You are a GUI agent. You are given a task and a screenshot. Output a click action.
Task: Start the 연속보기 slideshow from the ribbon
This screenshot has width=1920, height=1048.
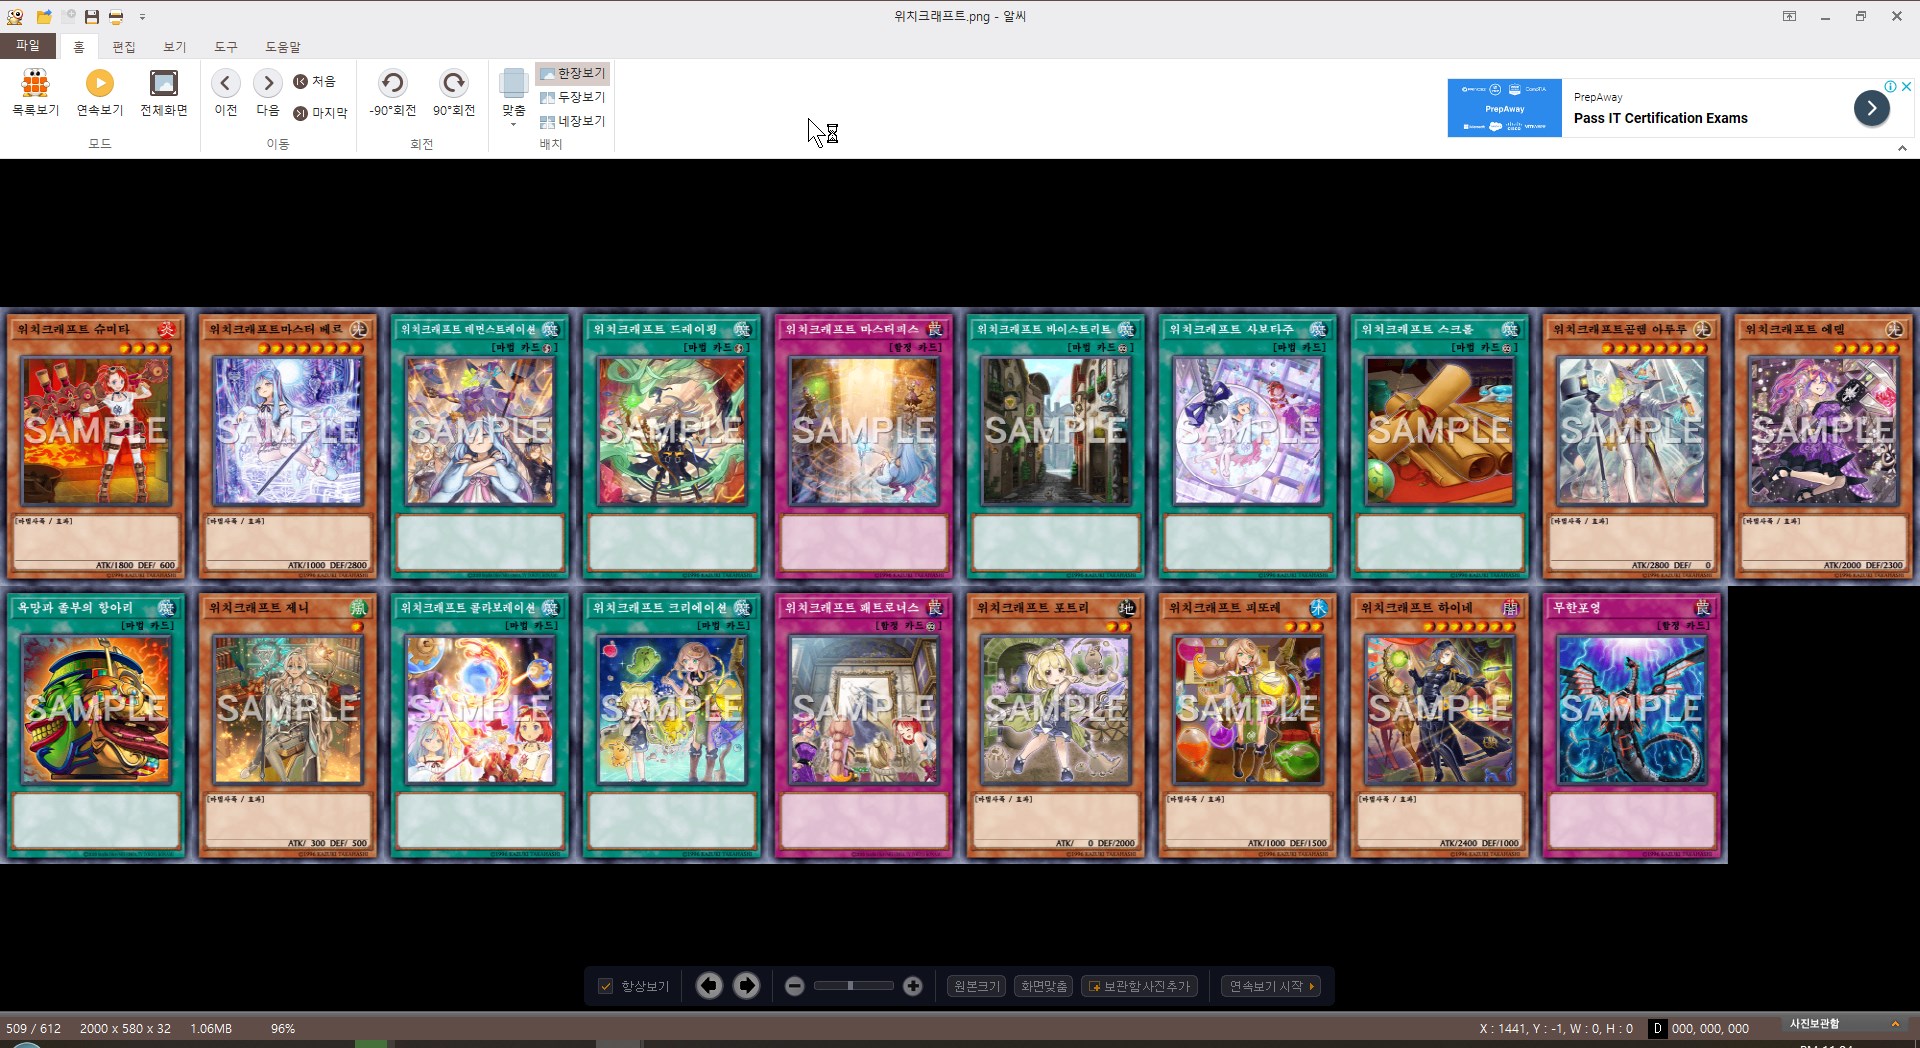100,93
